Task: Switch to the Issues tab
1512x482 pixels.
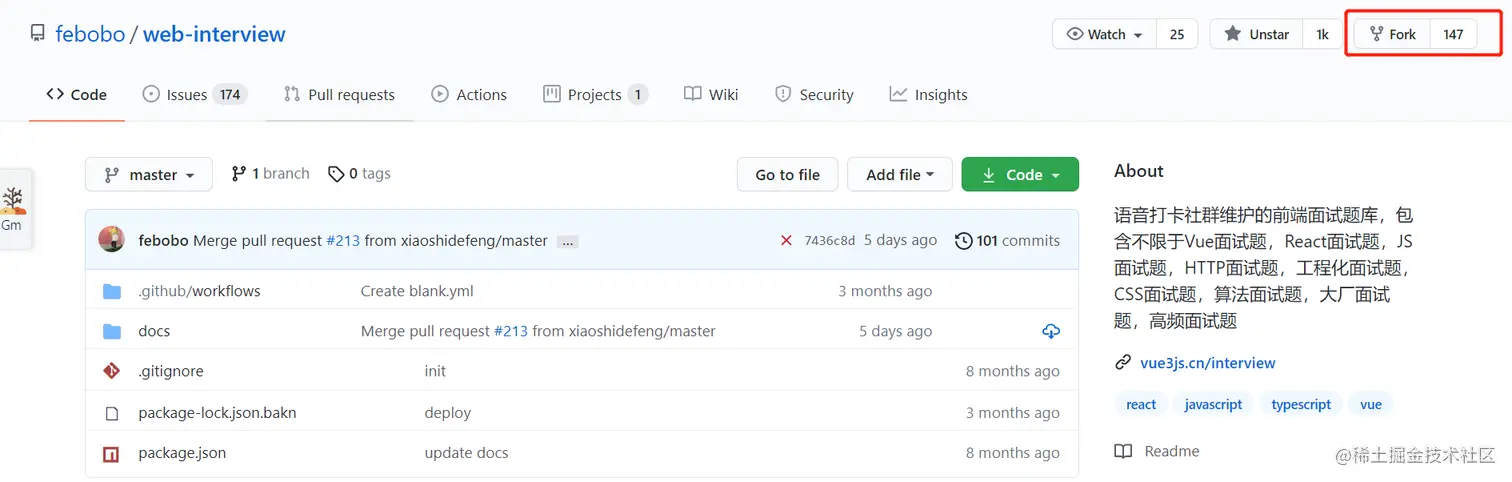Action: tap(195, 94)
